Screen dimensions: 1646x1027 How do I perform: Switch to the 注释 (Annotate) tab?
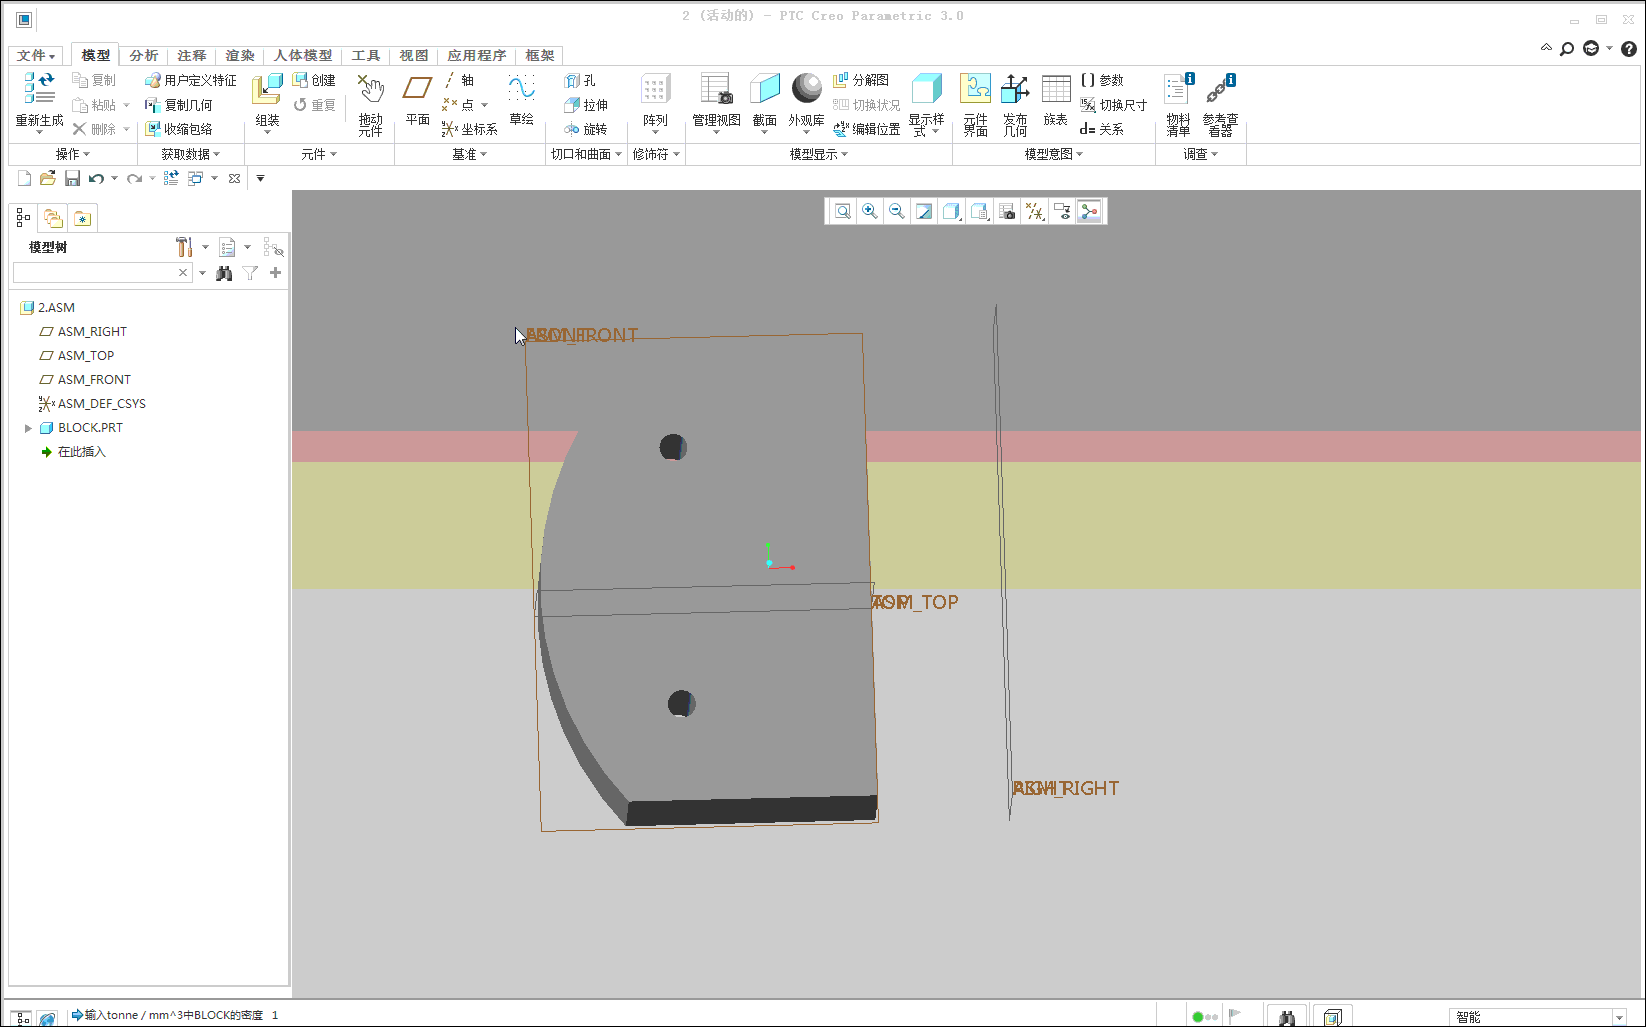coord(192,55)
